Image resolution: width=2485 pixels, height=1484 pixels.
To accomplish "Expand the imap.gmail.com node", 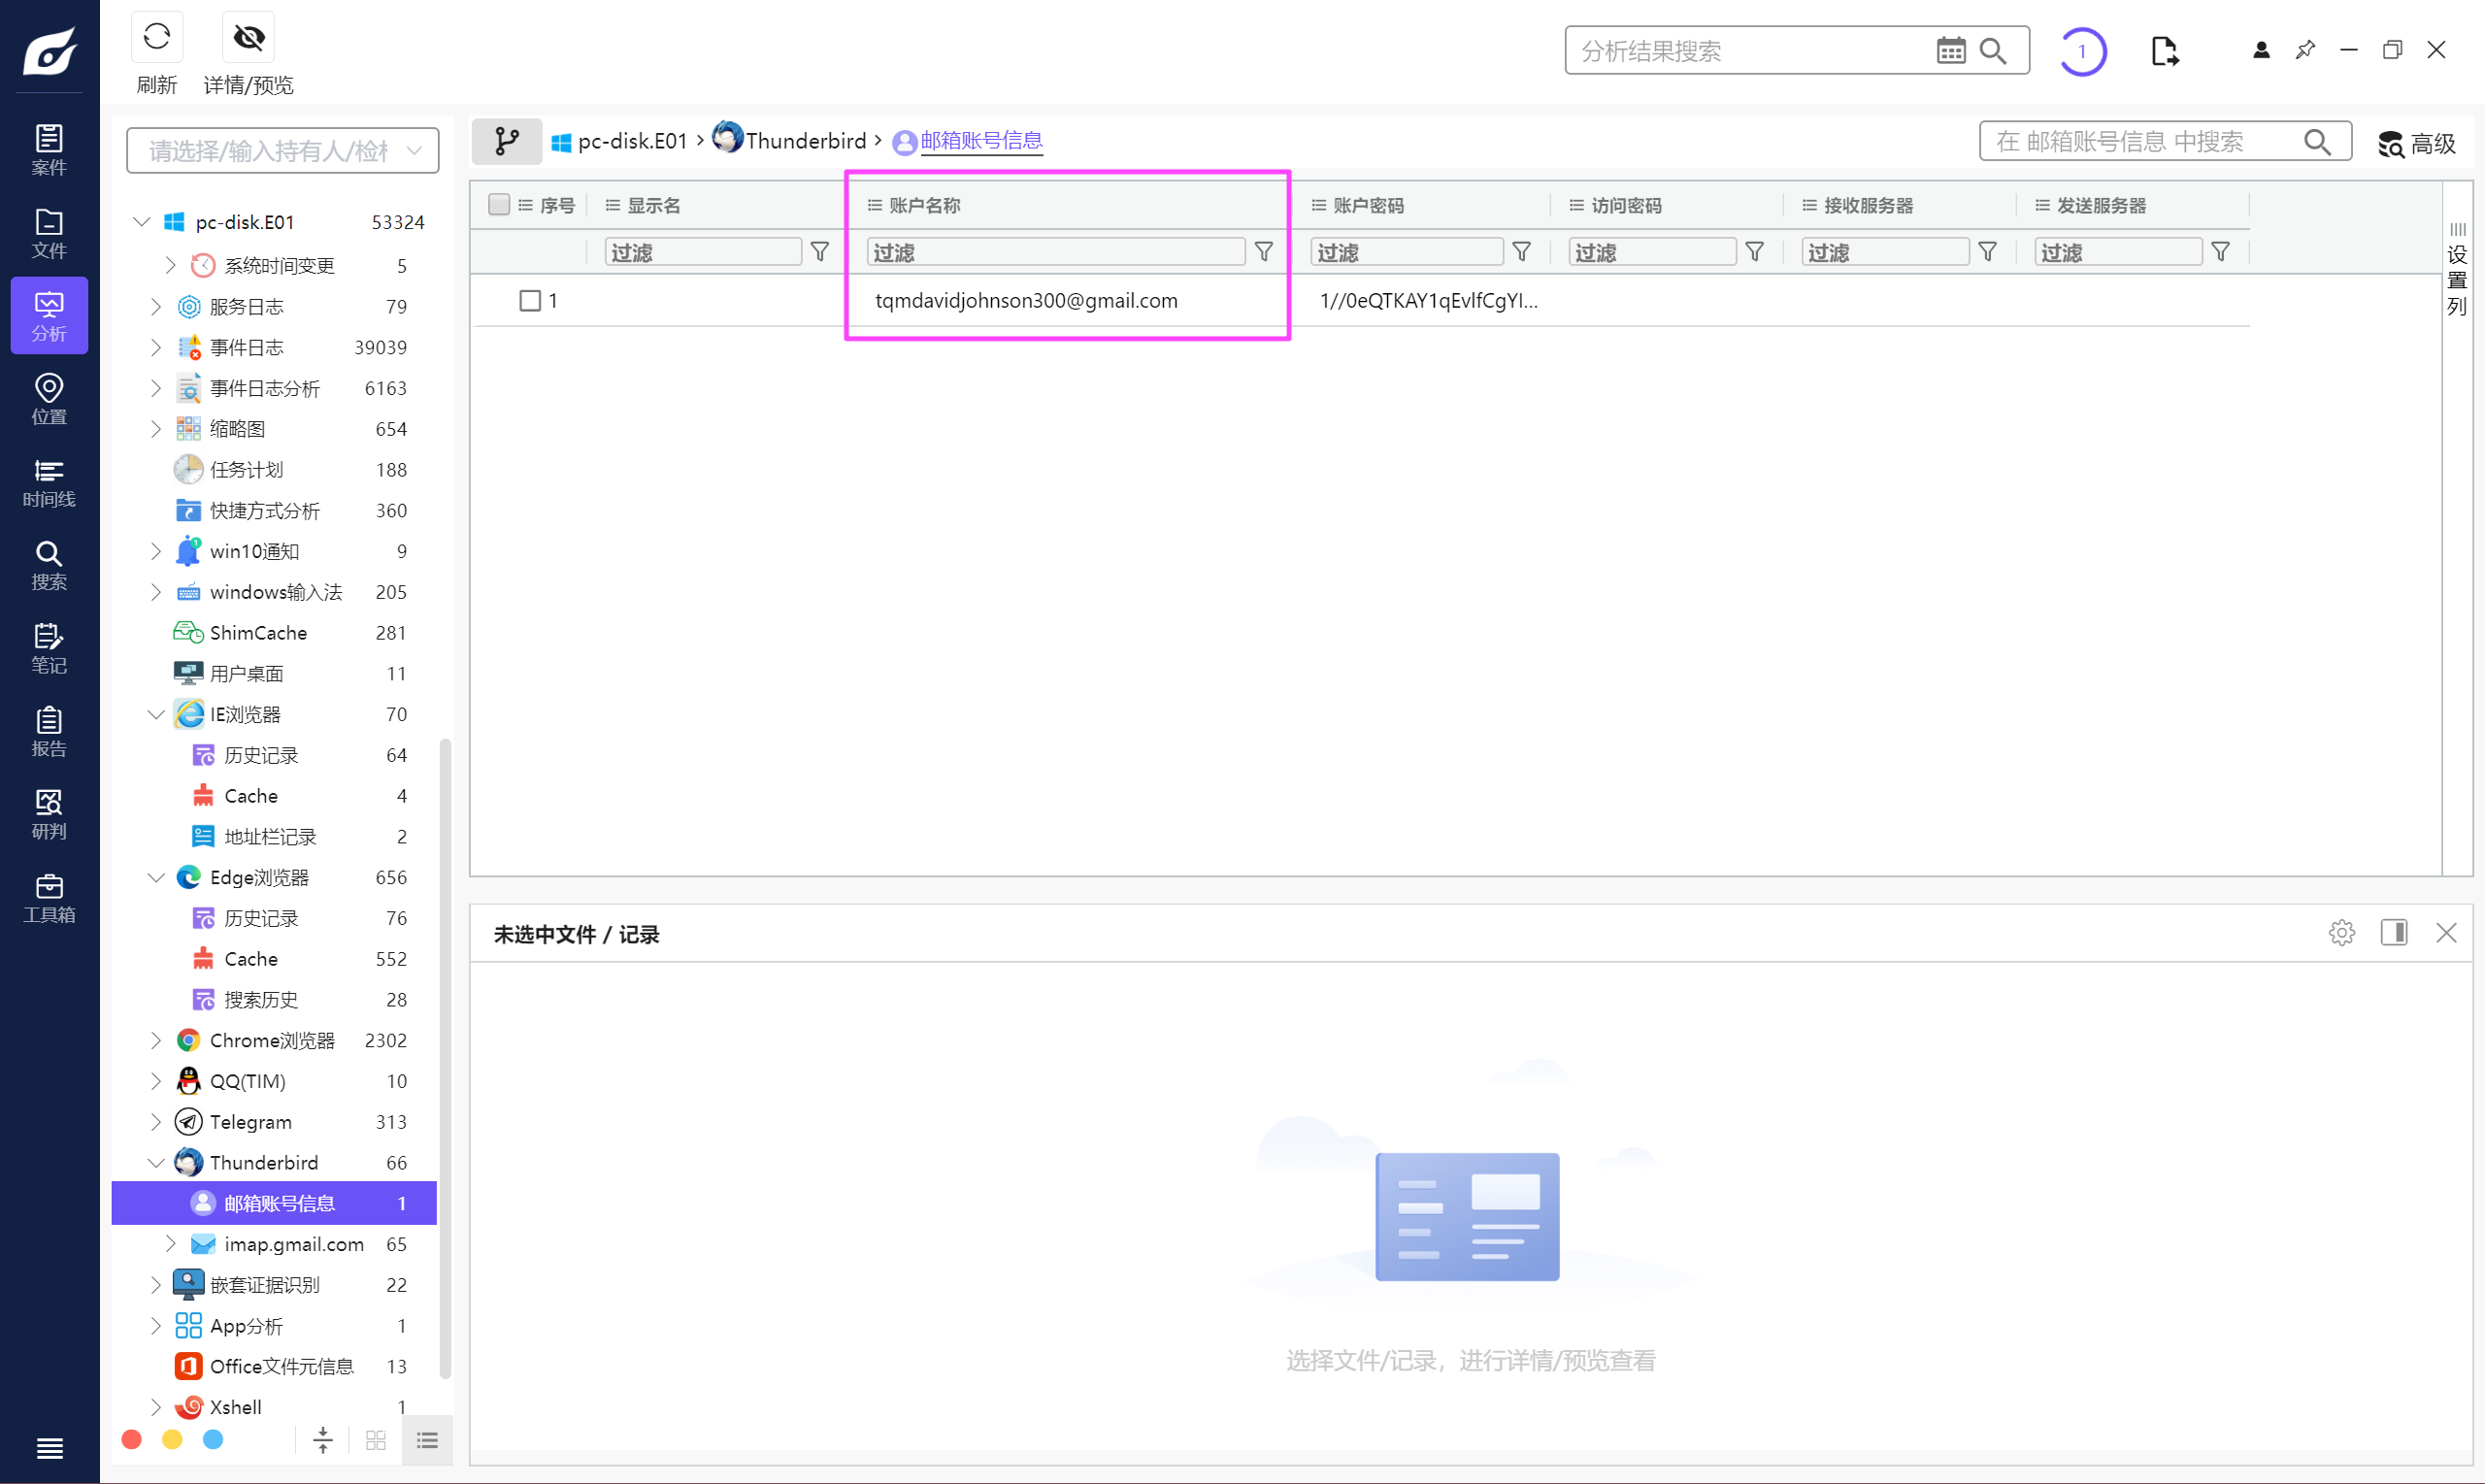I will click(170, 1244).
